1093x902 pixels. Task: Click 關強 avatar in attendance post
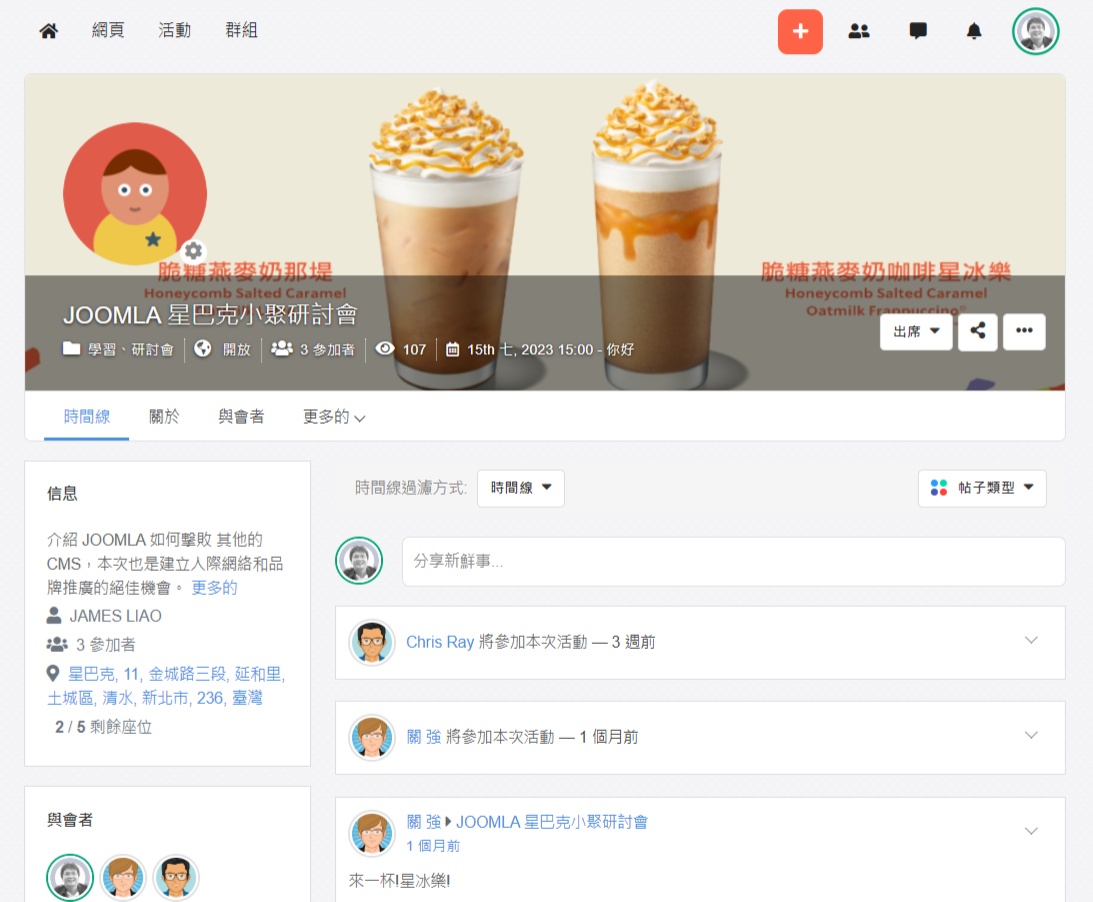[x=372, y=737]
